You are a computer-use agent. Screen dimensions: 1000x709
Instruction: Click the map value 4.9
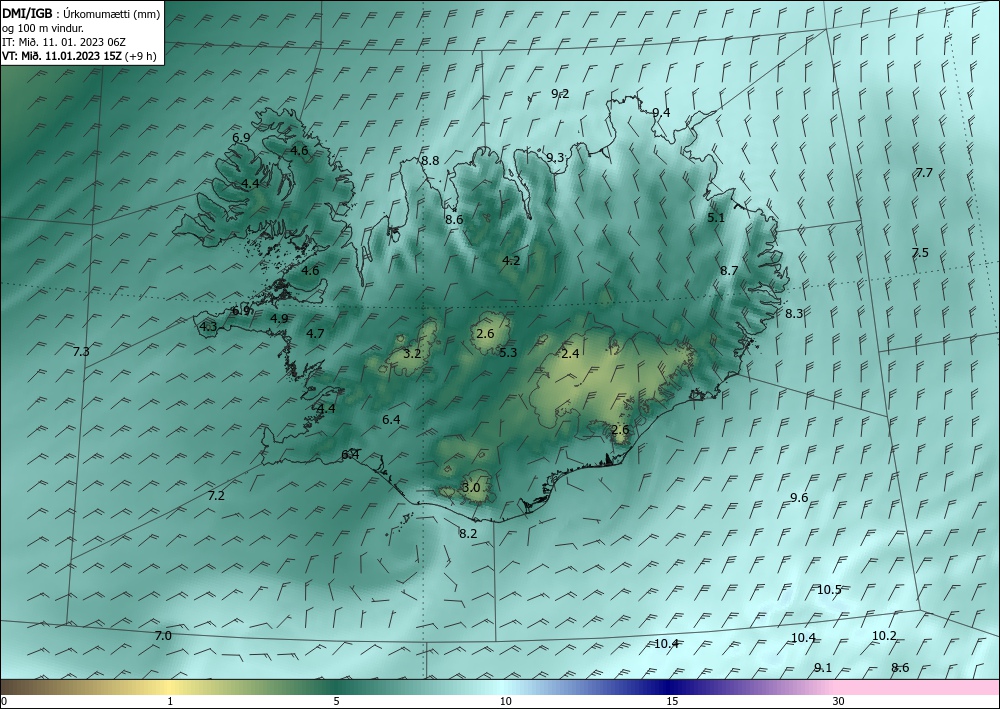pos(279,319)
